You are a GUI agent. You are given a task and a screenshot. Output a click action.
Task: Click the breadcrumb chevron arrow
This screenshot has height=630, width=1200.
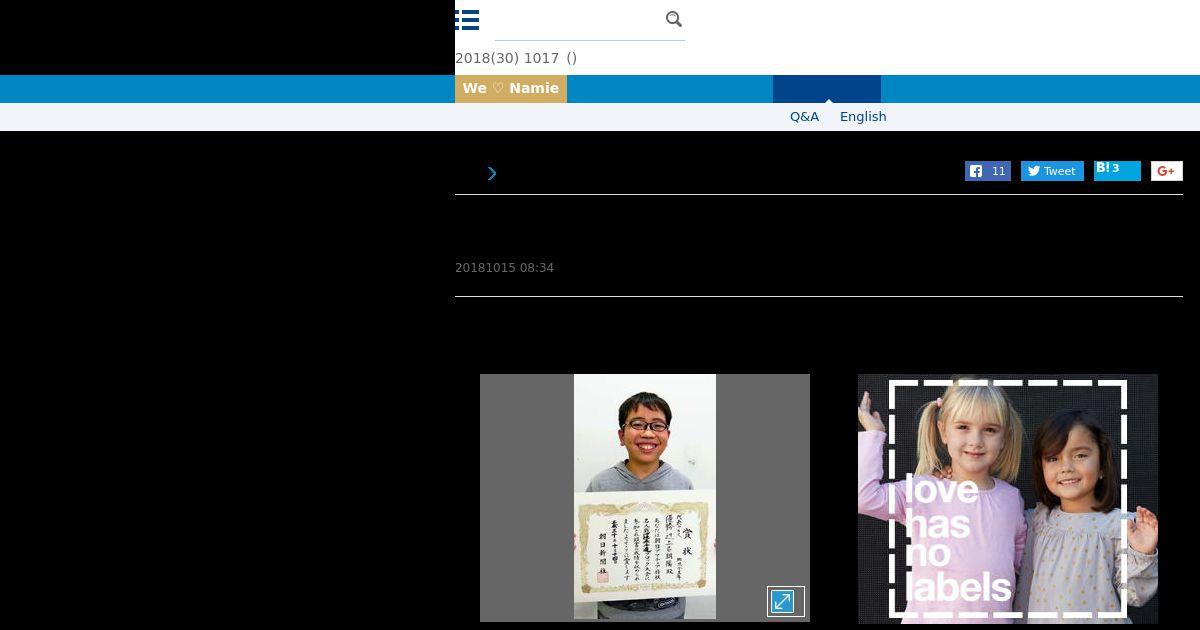492,173
